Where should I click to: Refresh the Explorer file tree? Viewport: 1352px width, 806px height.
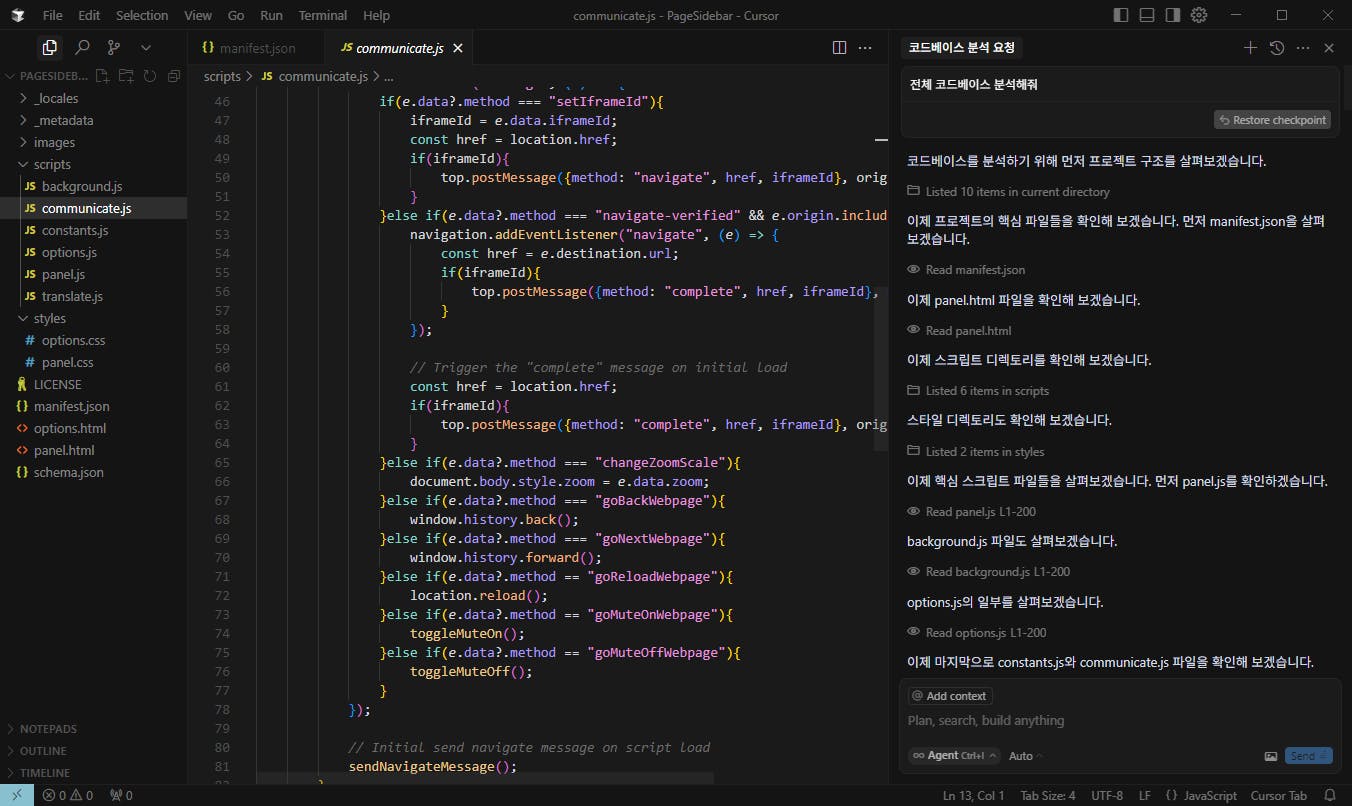tap(150, 76)
